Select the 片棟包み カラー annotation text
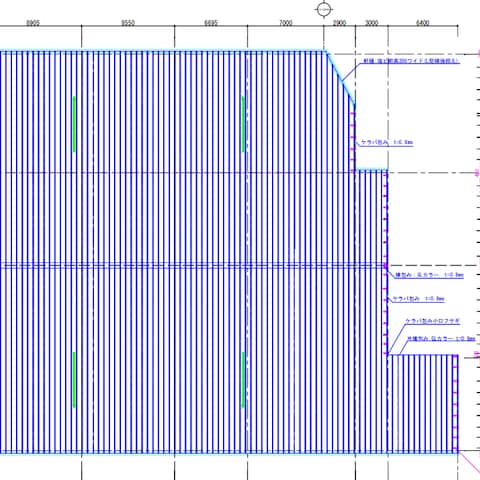480x480 pixels. (x=441, y=339)
